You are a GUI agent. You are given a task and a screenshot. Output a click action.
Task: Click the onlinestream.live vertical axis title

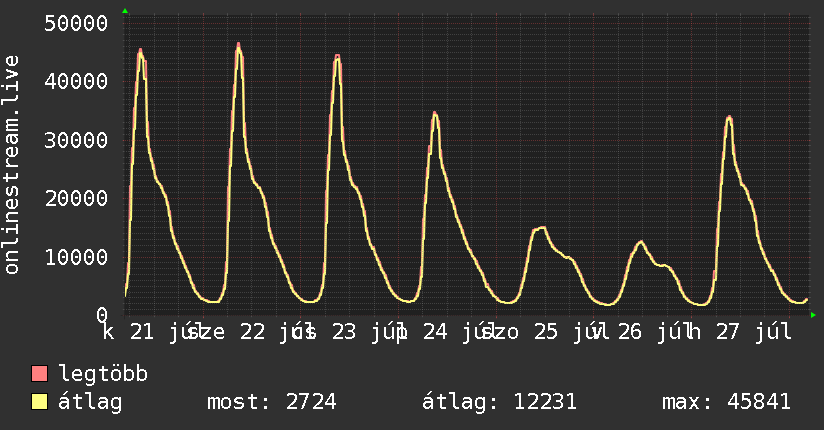tap(11, 165)
